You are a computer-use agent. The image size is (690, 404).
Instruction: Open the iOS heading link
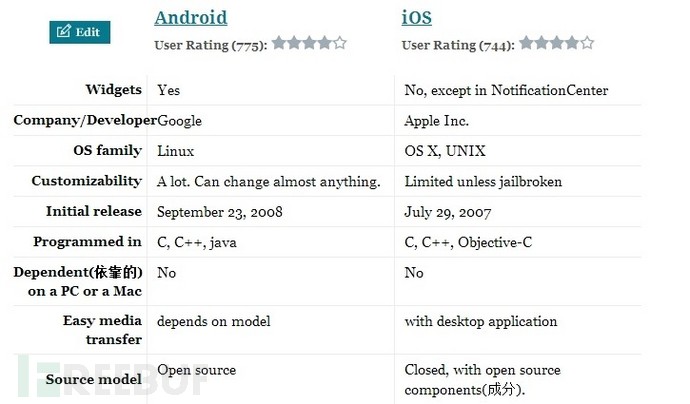tap(416, 18)
